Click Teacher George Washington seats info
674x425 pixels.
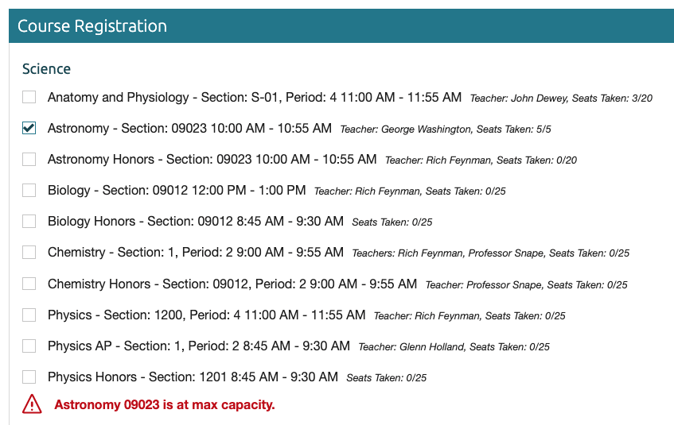pos(445,129)
